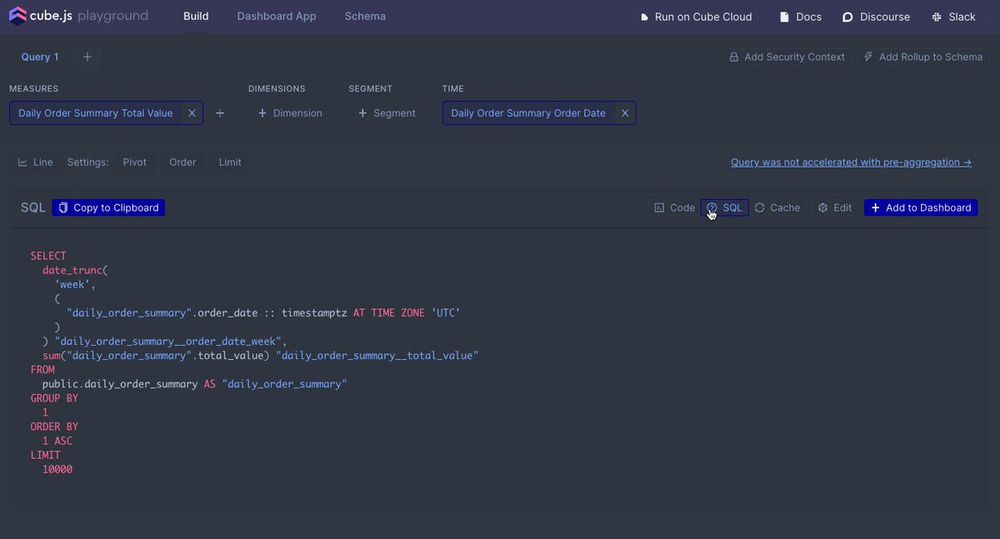
Task: Click Add Rollup to Schema
Action: [x=923, y=57]
